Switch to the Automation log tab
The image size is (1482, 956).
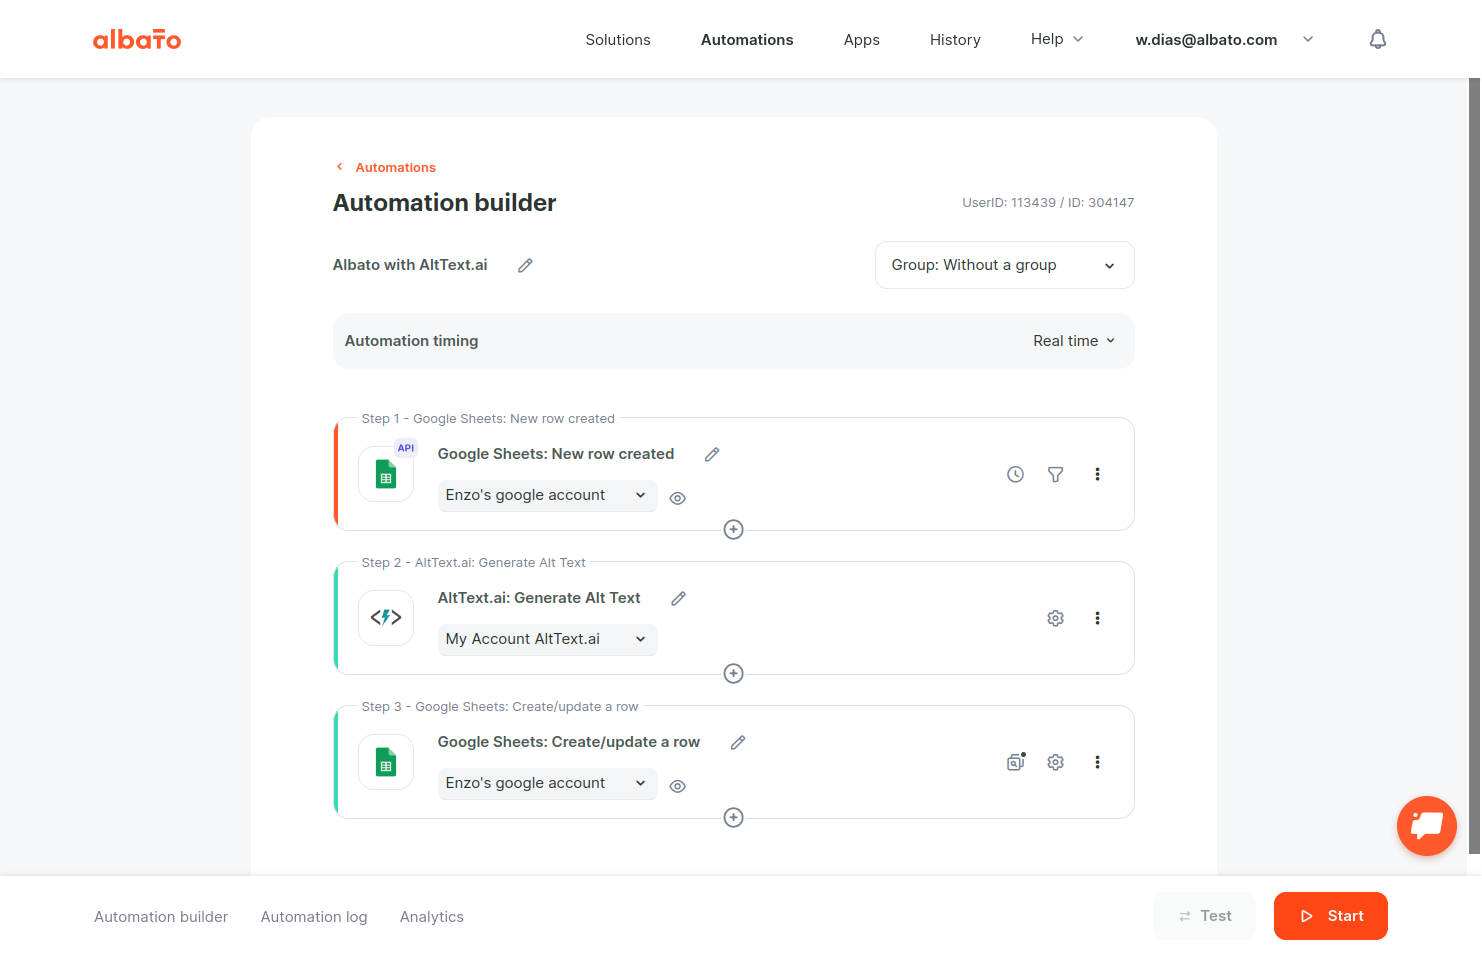point(314,917)
